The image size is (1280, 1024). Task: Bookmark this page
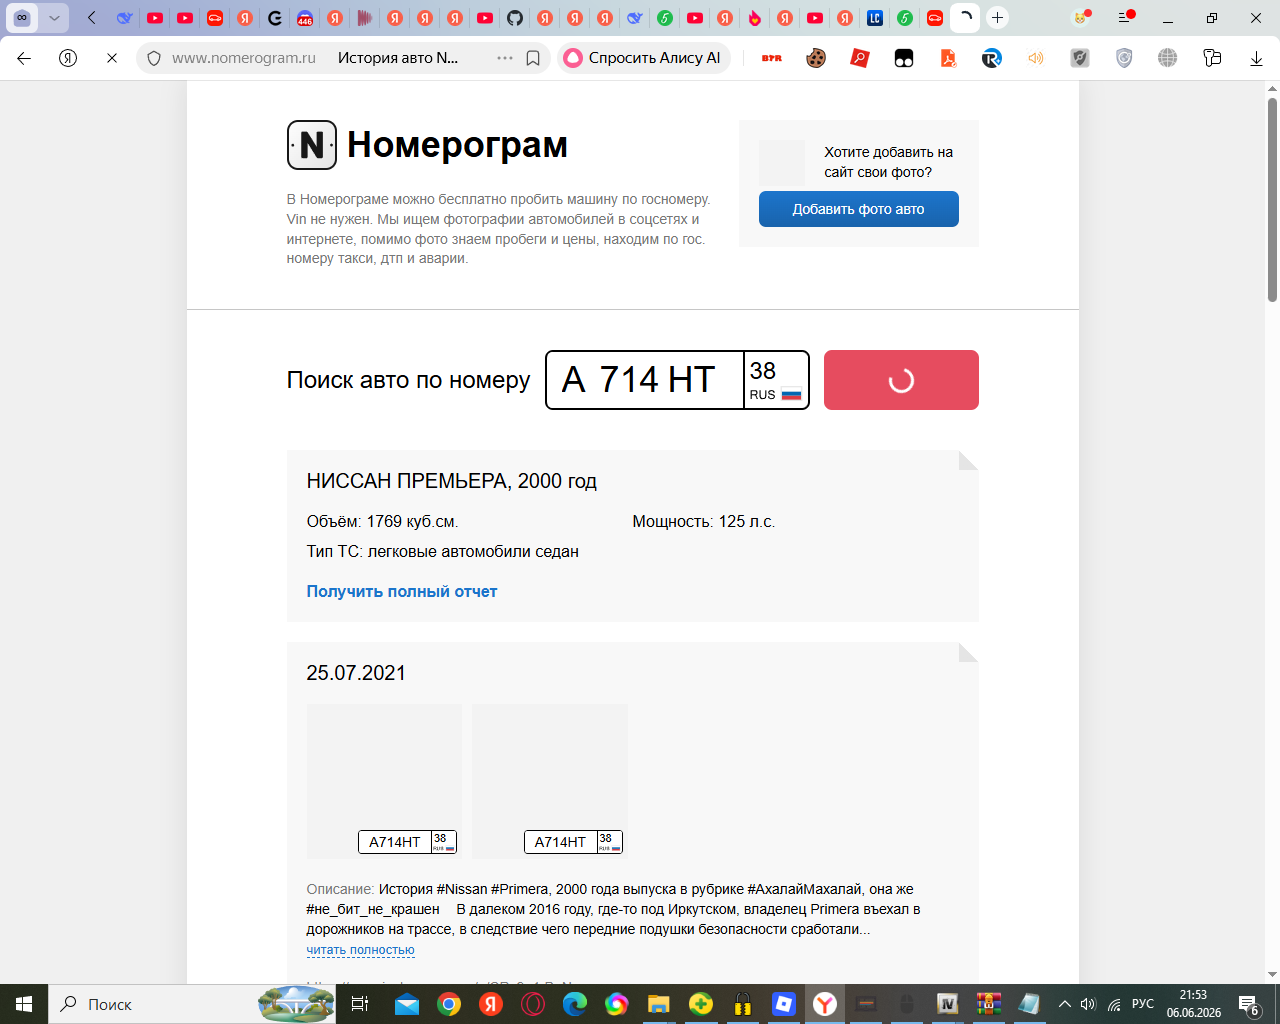(x=533, y=58)
